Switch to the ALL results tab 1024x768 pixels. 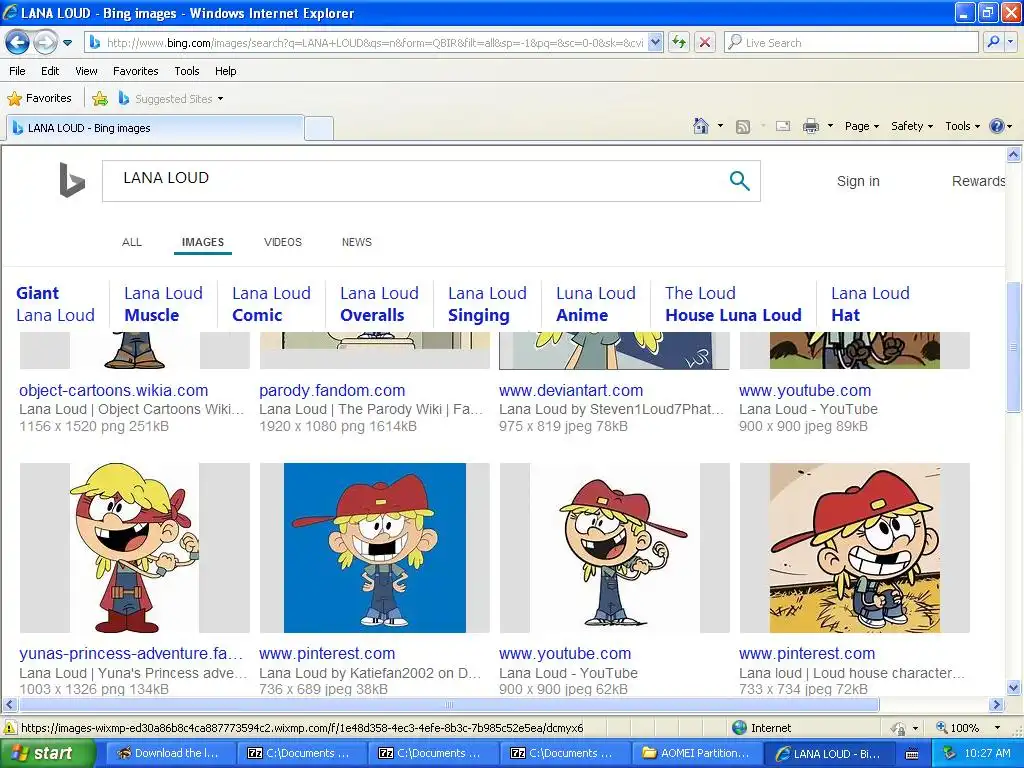coord(132,242)
